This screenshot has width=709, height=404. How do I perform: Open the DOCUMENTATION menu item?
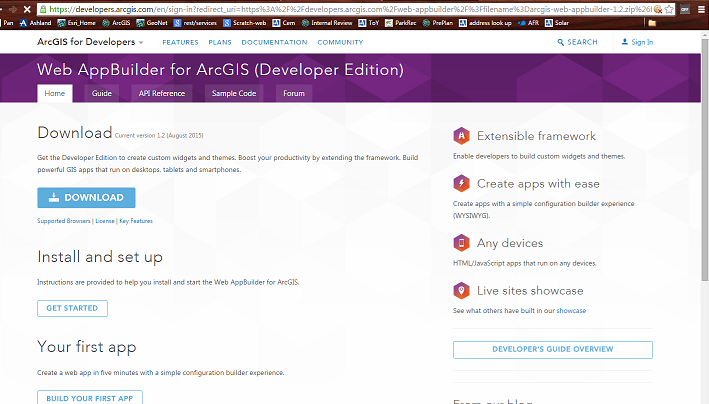274,42
